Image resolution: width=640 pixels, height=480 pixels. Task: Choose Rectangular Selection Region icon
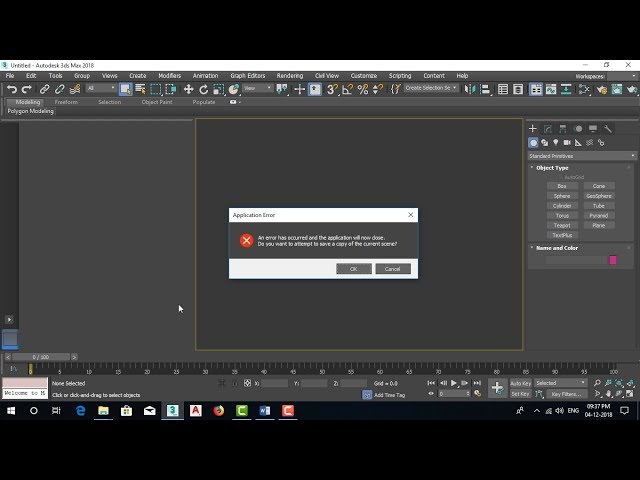pos(156,89)
